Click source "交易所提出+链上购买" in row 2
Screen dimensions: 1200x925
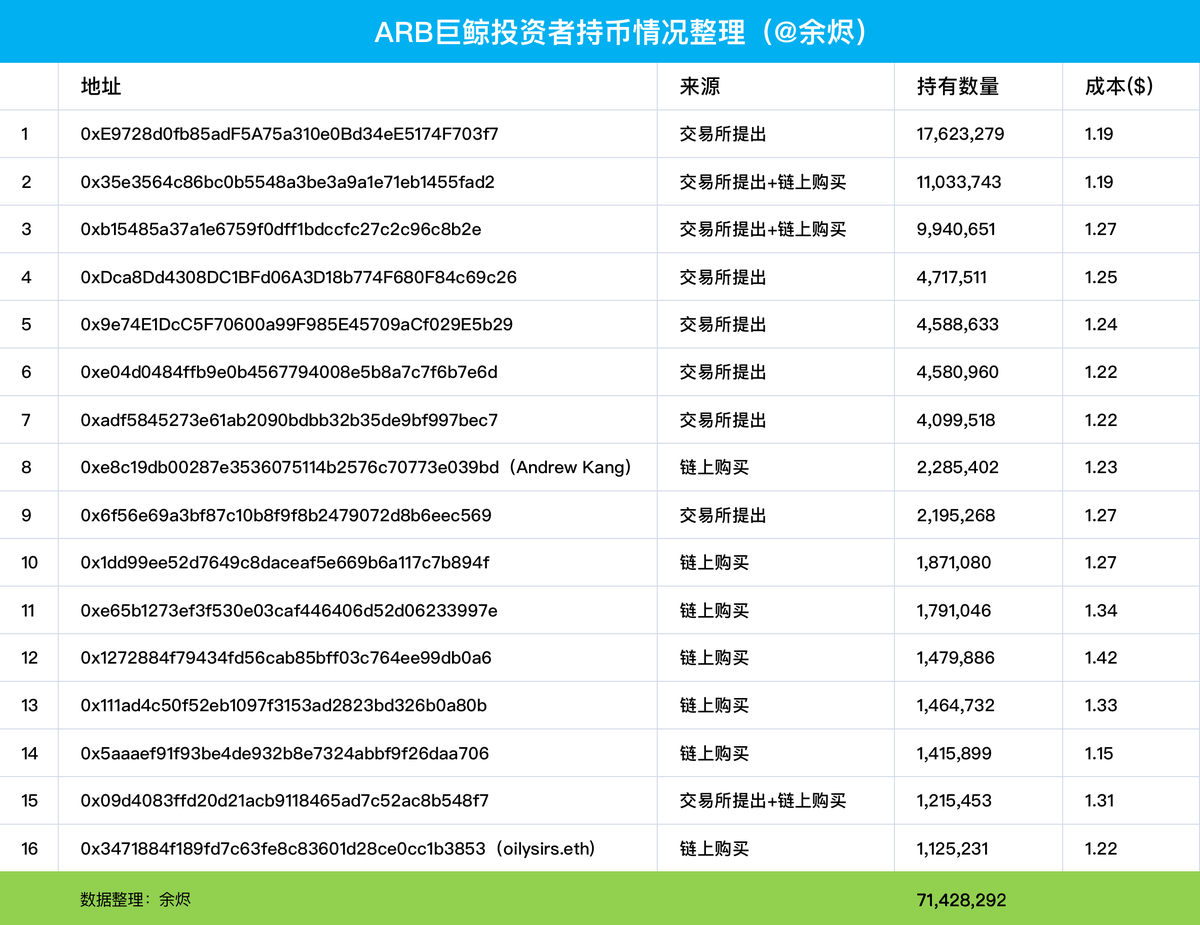click(x=763, y=182)
